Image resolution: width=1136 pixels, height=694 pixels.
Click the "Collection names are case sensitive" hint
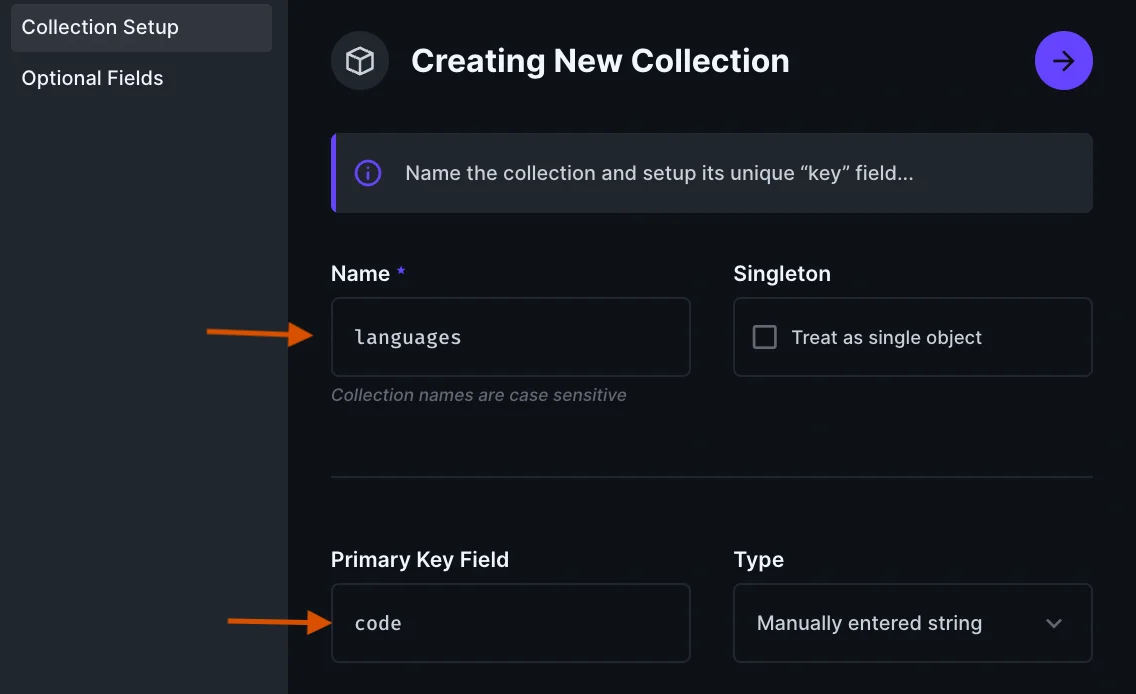click(478, 395)
